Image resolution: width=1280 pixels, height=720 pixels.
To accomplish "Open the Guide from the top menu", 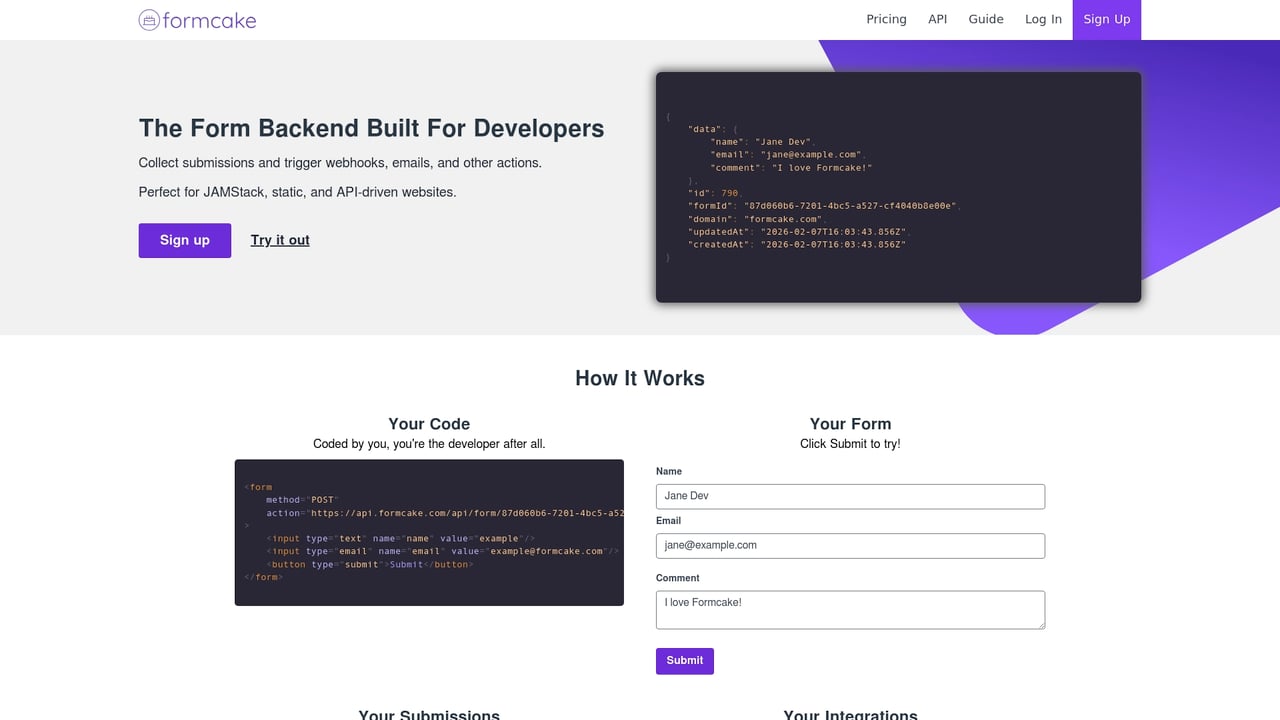I will coord(986,19).
